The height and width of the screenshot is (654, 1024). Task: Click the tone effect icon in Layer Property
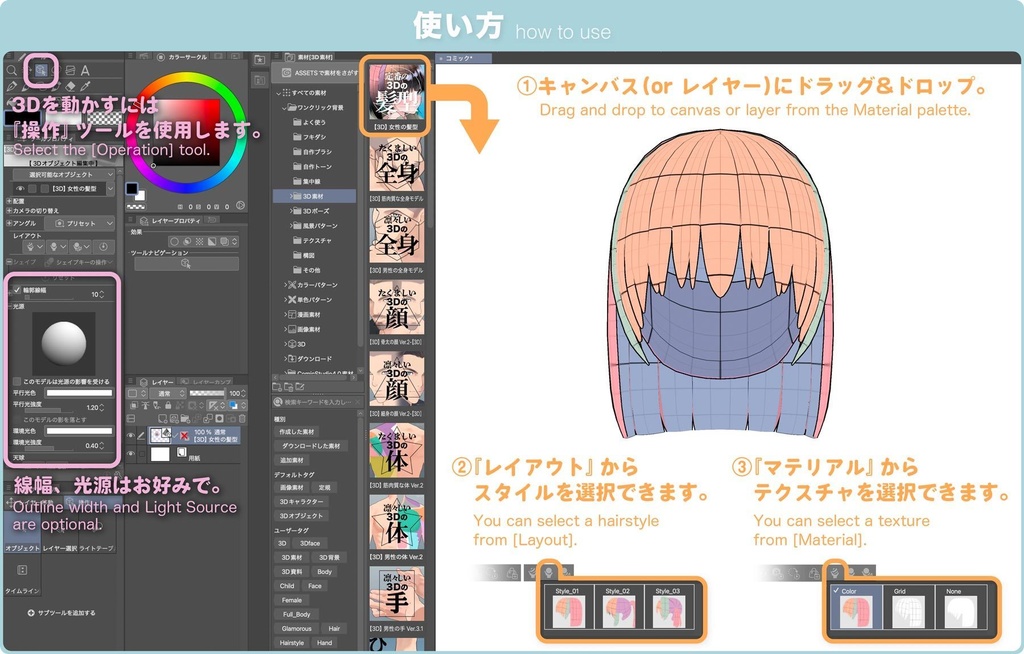(200, 242)
